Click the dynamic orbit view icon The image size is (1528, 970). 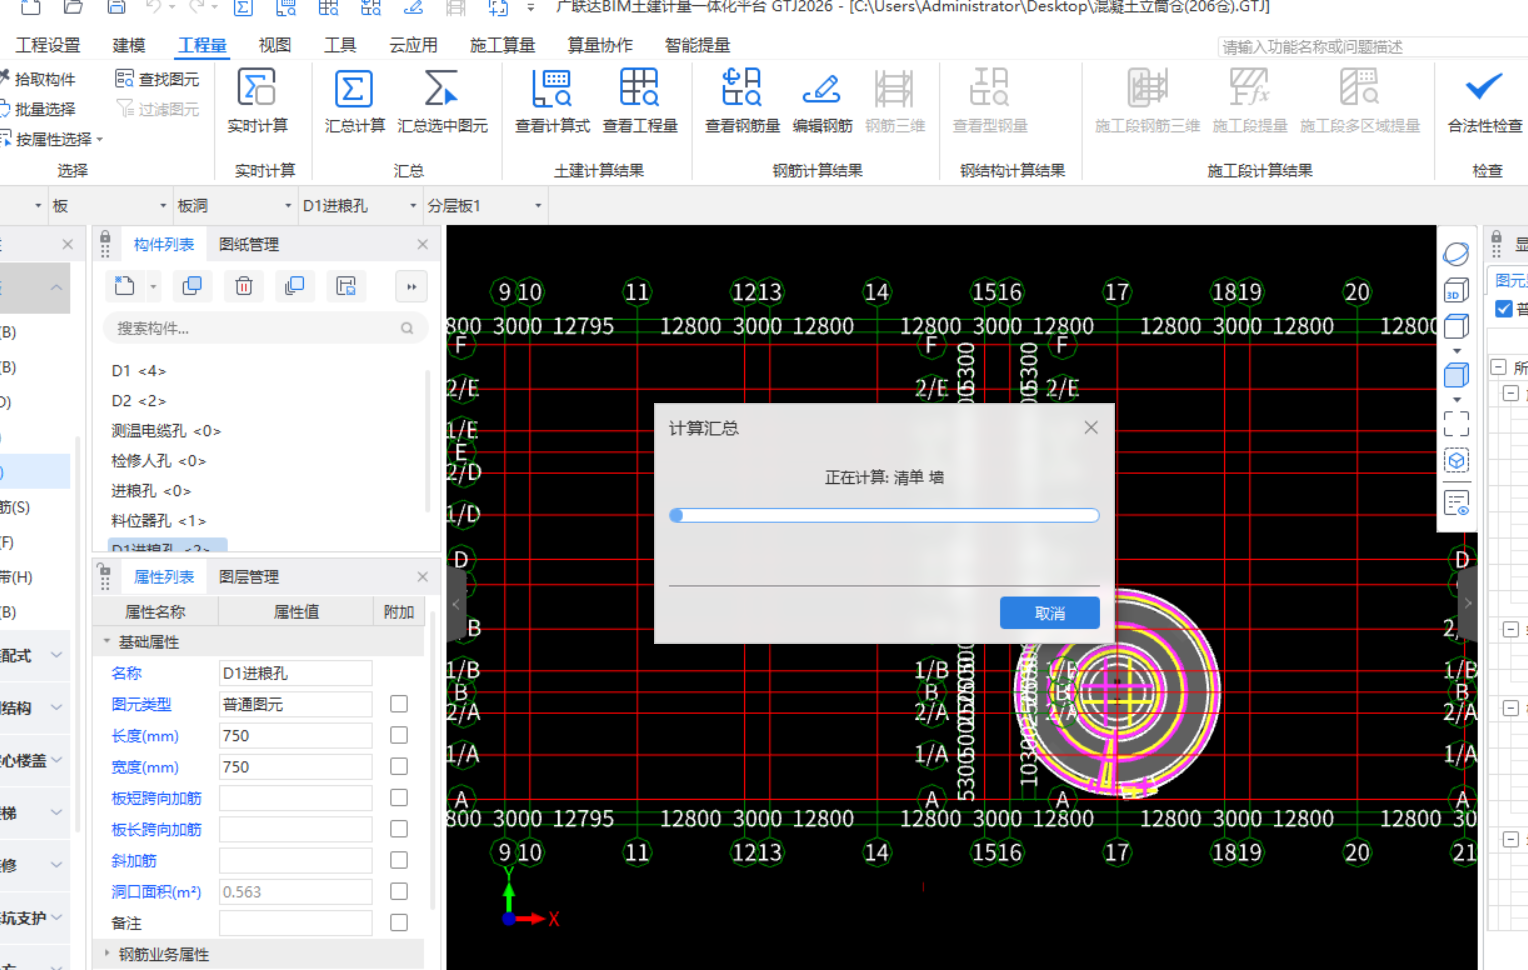(x=1456, y=254)
